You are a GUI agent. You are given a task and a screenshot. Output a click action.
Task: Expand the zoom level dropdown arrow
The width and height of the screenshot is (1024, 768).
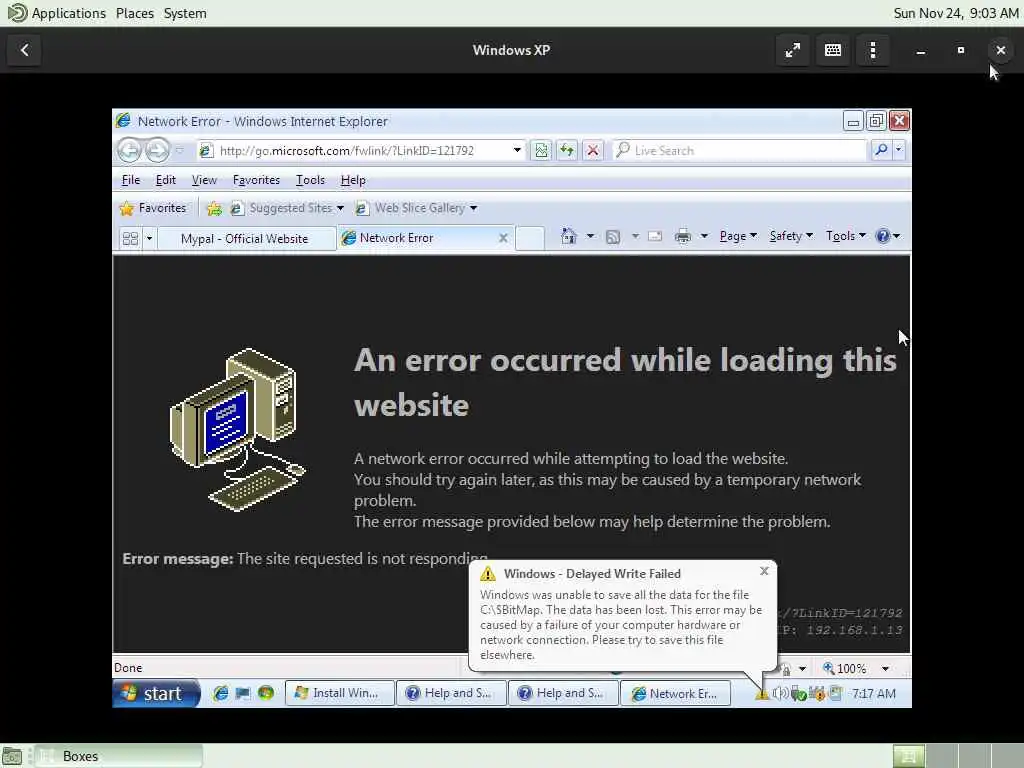pyautogui.click(x=885, y=669)
